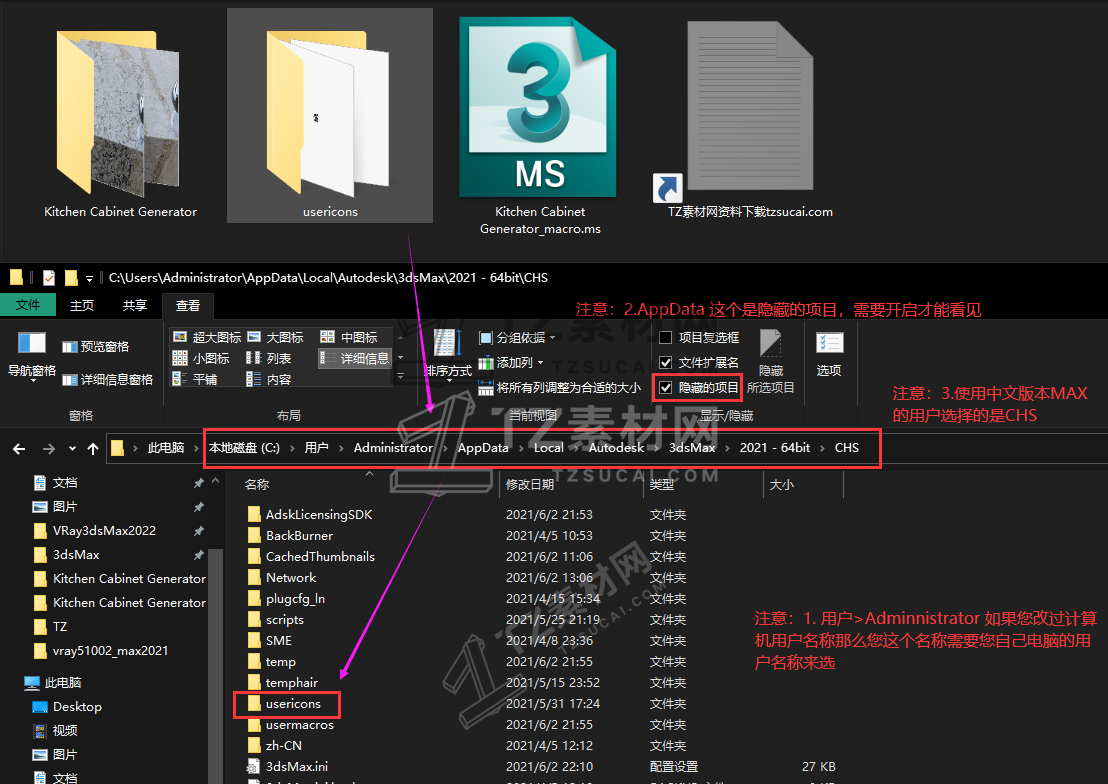Enable the 项目复选框 checkbox

tap(666, 338)
